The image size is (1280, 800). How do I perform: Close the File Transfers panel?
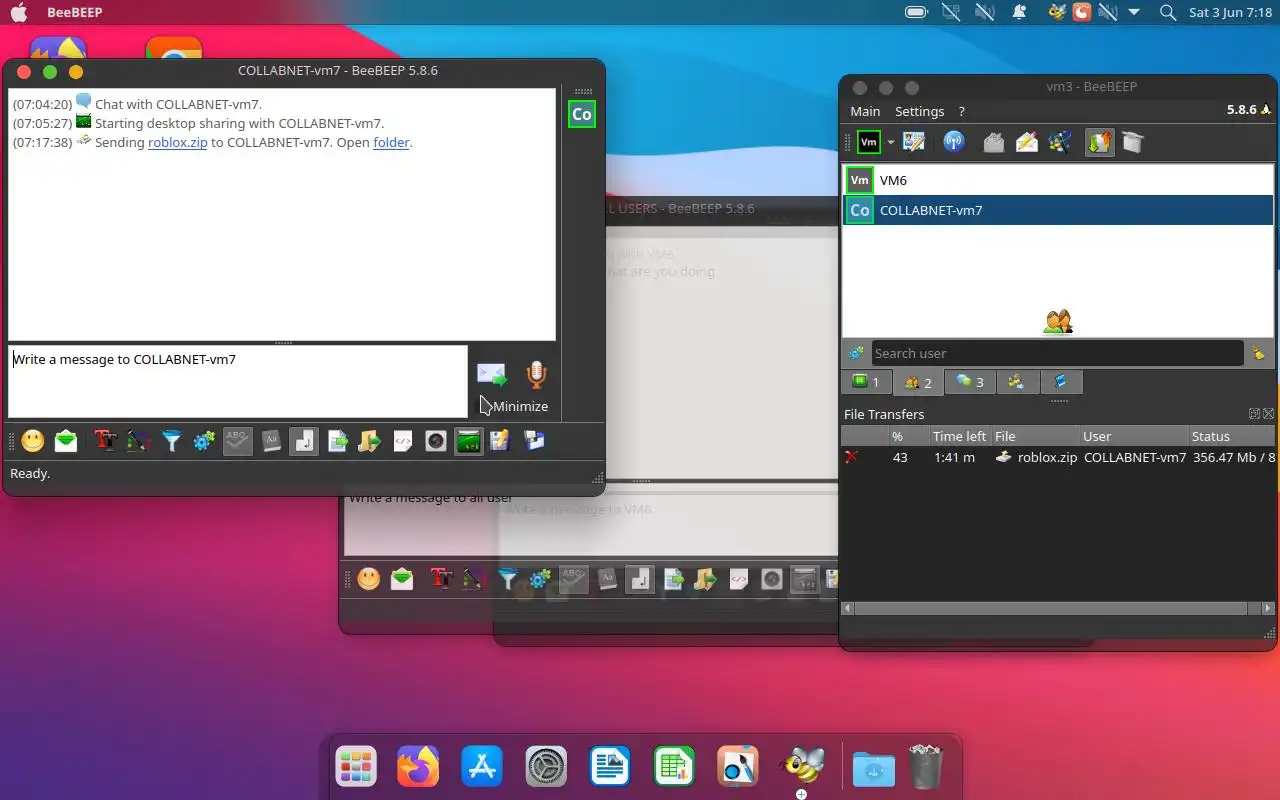1268,414
